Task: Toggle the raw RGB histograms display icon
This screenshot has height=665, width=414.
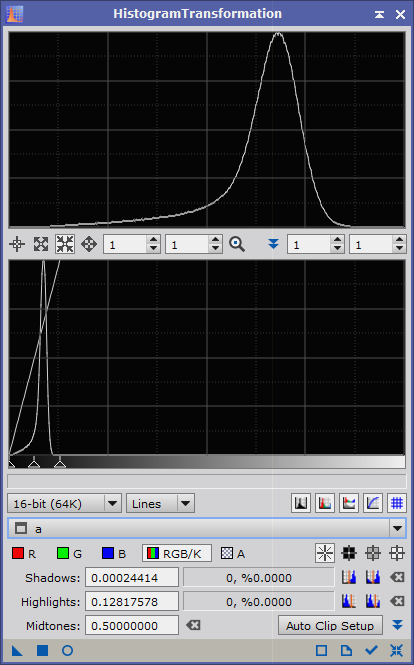Action: click(x=324, y=503)
